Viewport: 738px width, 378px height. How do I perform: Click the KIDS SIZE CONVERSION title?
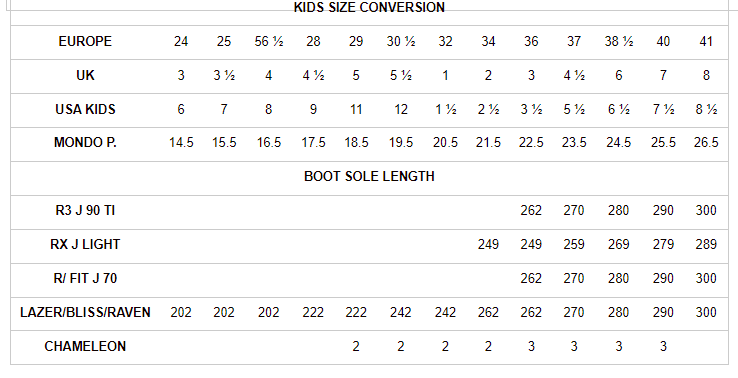[x=369, y=8]
